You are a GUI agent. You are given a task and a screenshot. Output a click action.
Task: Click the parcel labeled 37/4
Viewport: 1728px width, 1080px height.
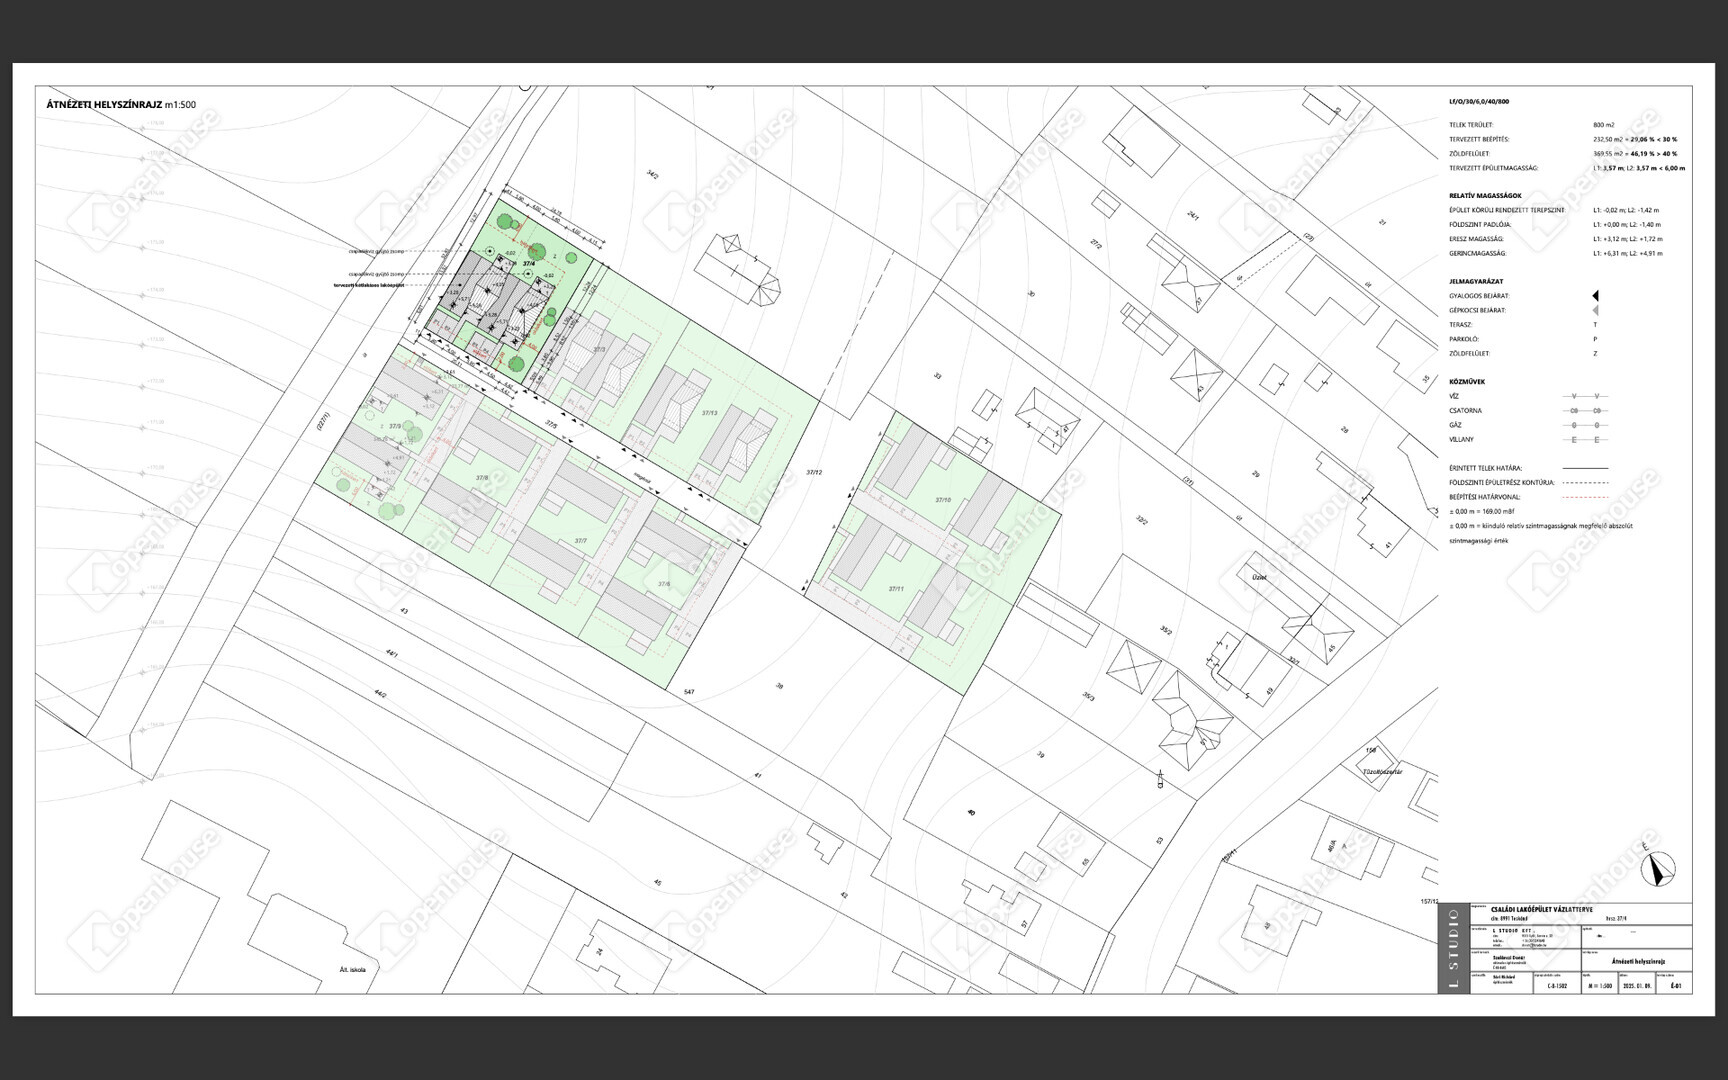(x=542, y=265)
